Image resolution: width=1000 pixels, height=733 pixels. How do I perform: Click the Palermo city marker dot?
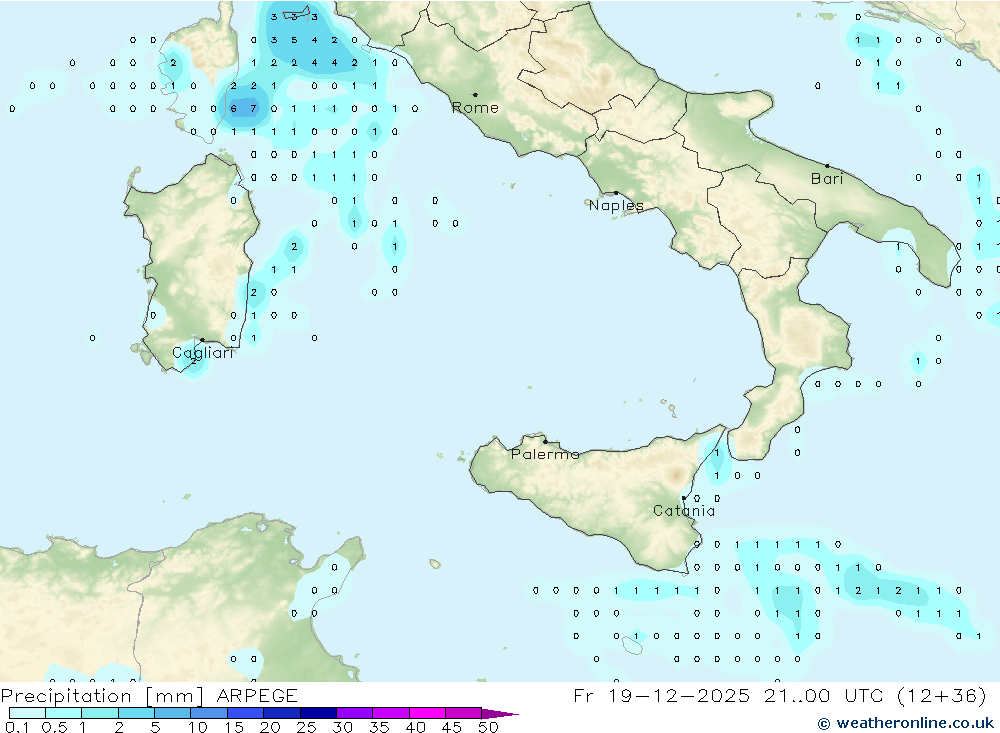(x=545, y=441)
